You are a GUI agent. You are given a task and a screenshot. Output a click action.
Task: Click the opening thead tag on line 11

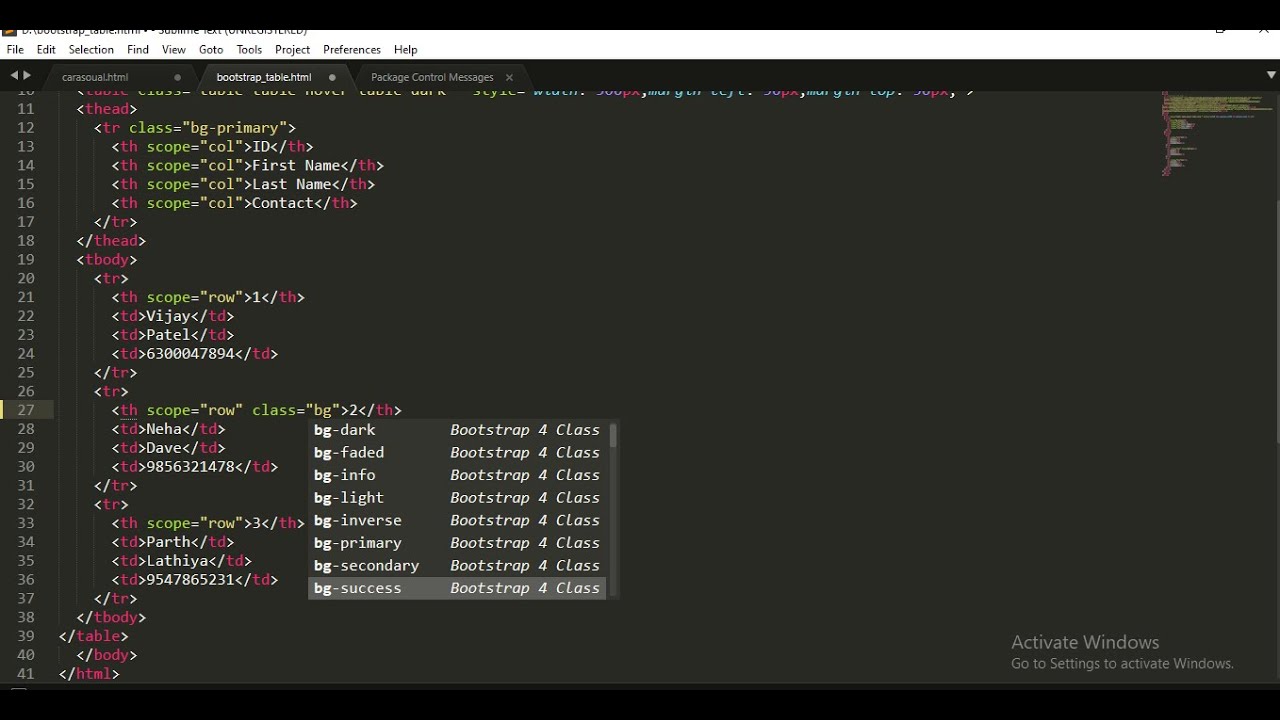click(107, 108)
